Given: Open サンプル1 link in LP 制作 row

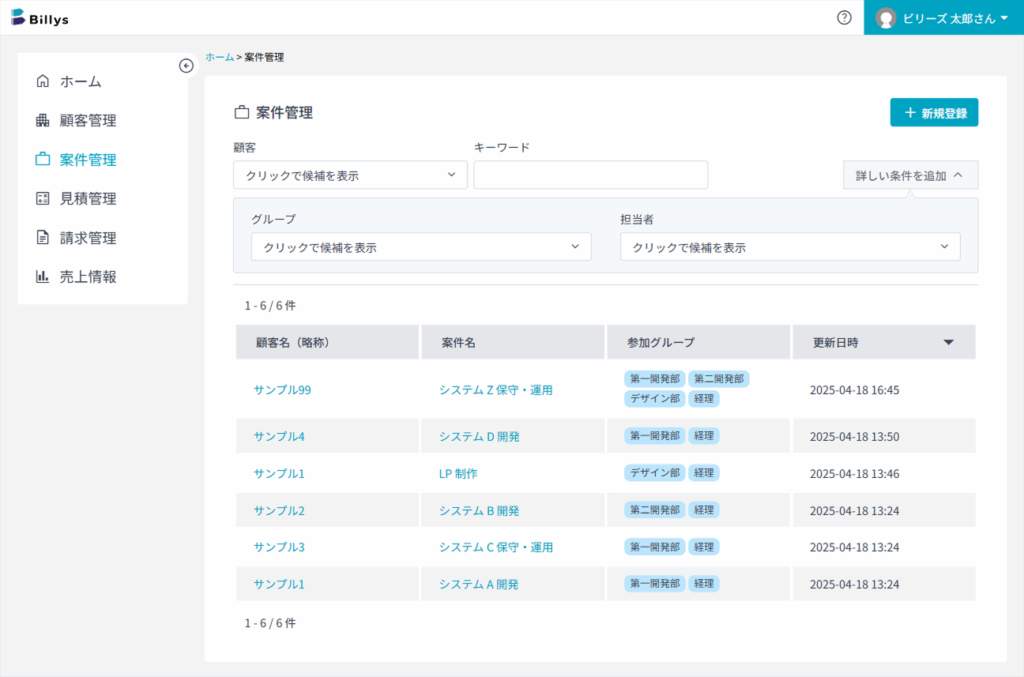Looking at the screenshot, I should [279, 473].
